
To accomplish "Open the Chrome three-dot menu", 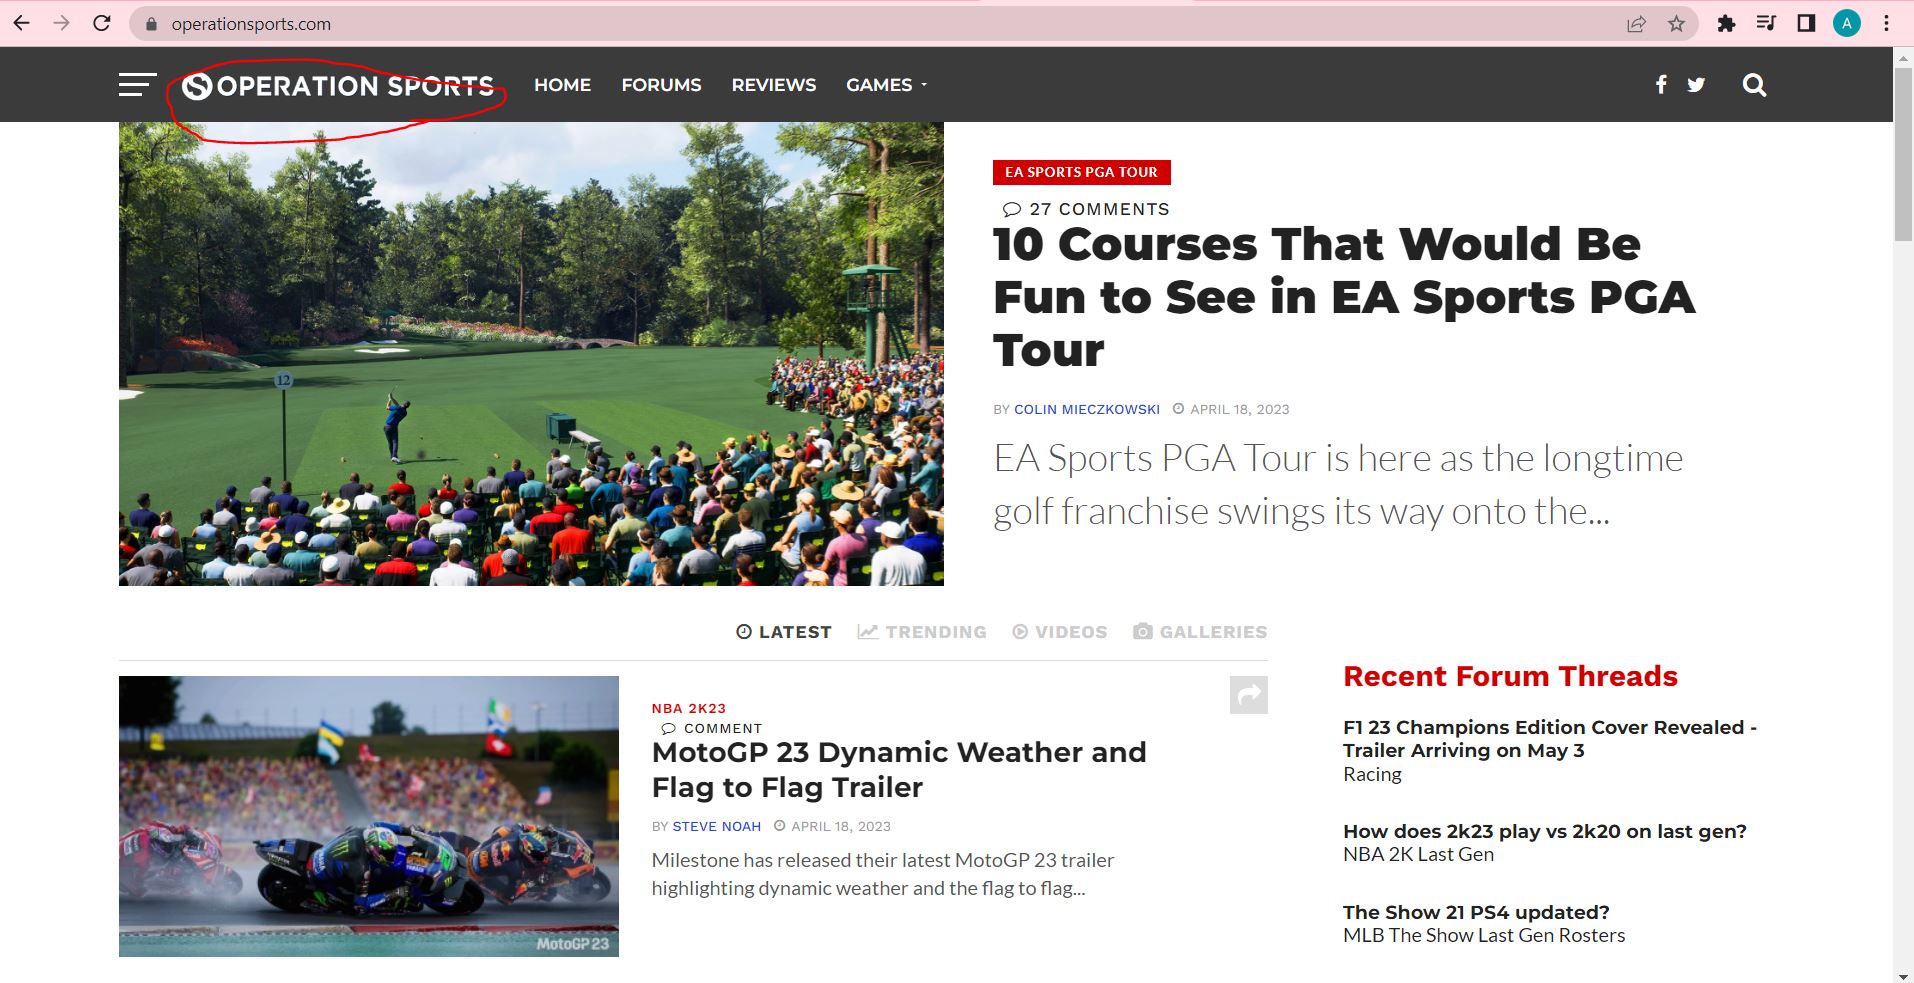I will click(1887, 24).
